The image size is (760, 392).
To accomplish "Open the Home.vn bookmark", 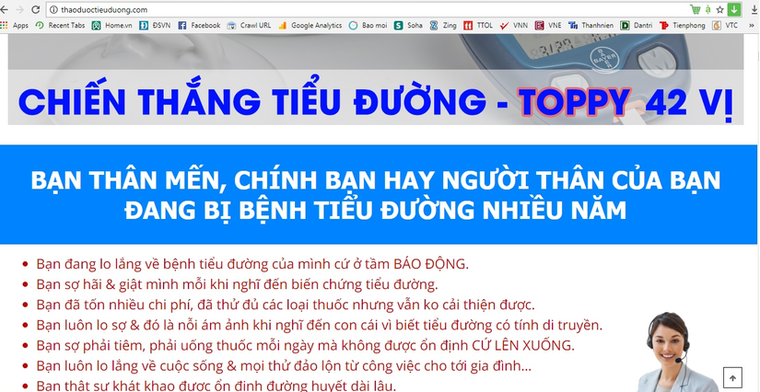I will tap(112, 25).
